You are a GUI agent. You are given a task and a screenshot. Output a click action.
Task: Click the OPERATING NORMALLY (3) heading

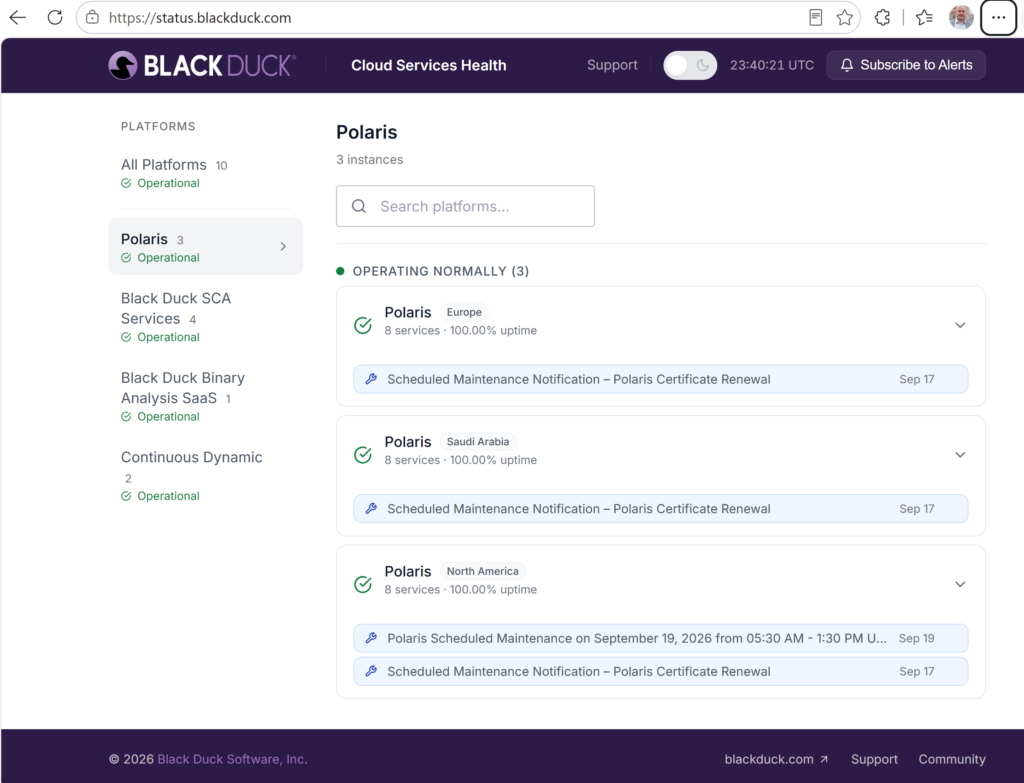[440, 271]
